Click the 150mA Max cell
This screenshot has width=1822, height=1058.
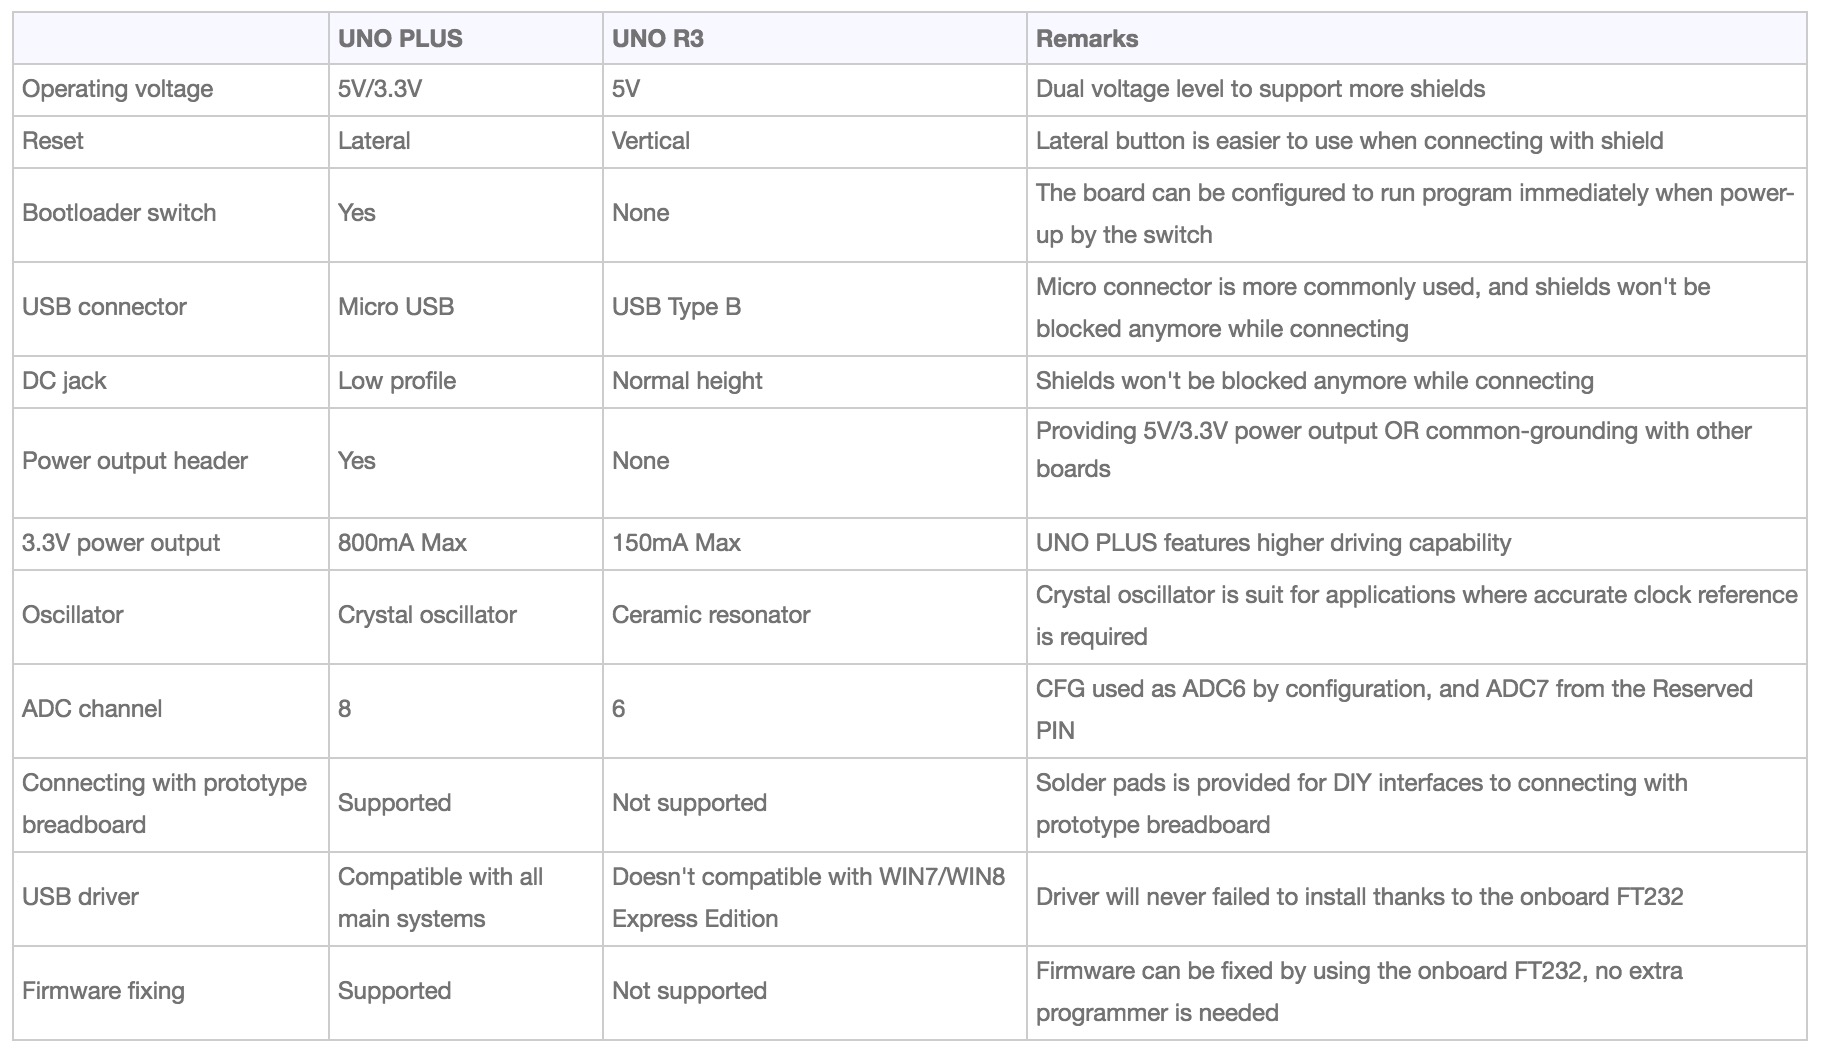pyautogui.click(x=676, y=543)
